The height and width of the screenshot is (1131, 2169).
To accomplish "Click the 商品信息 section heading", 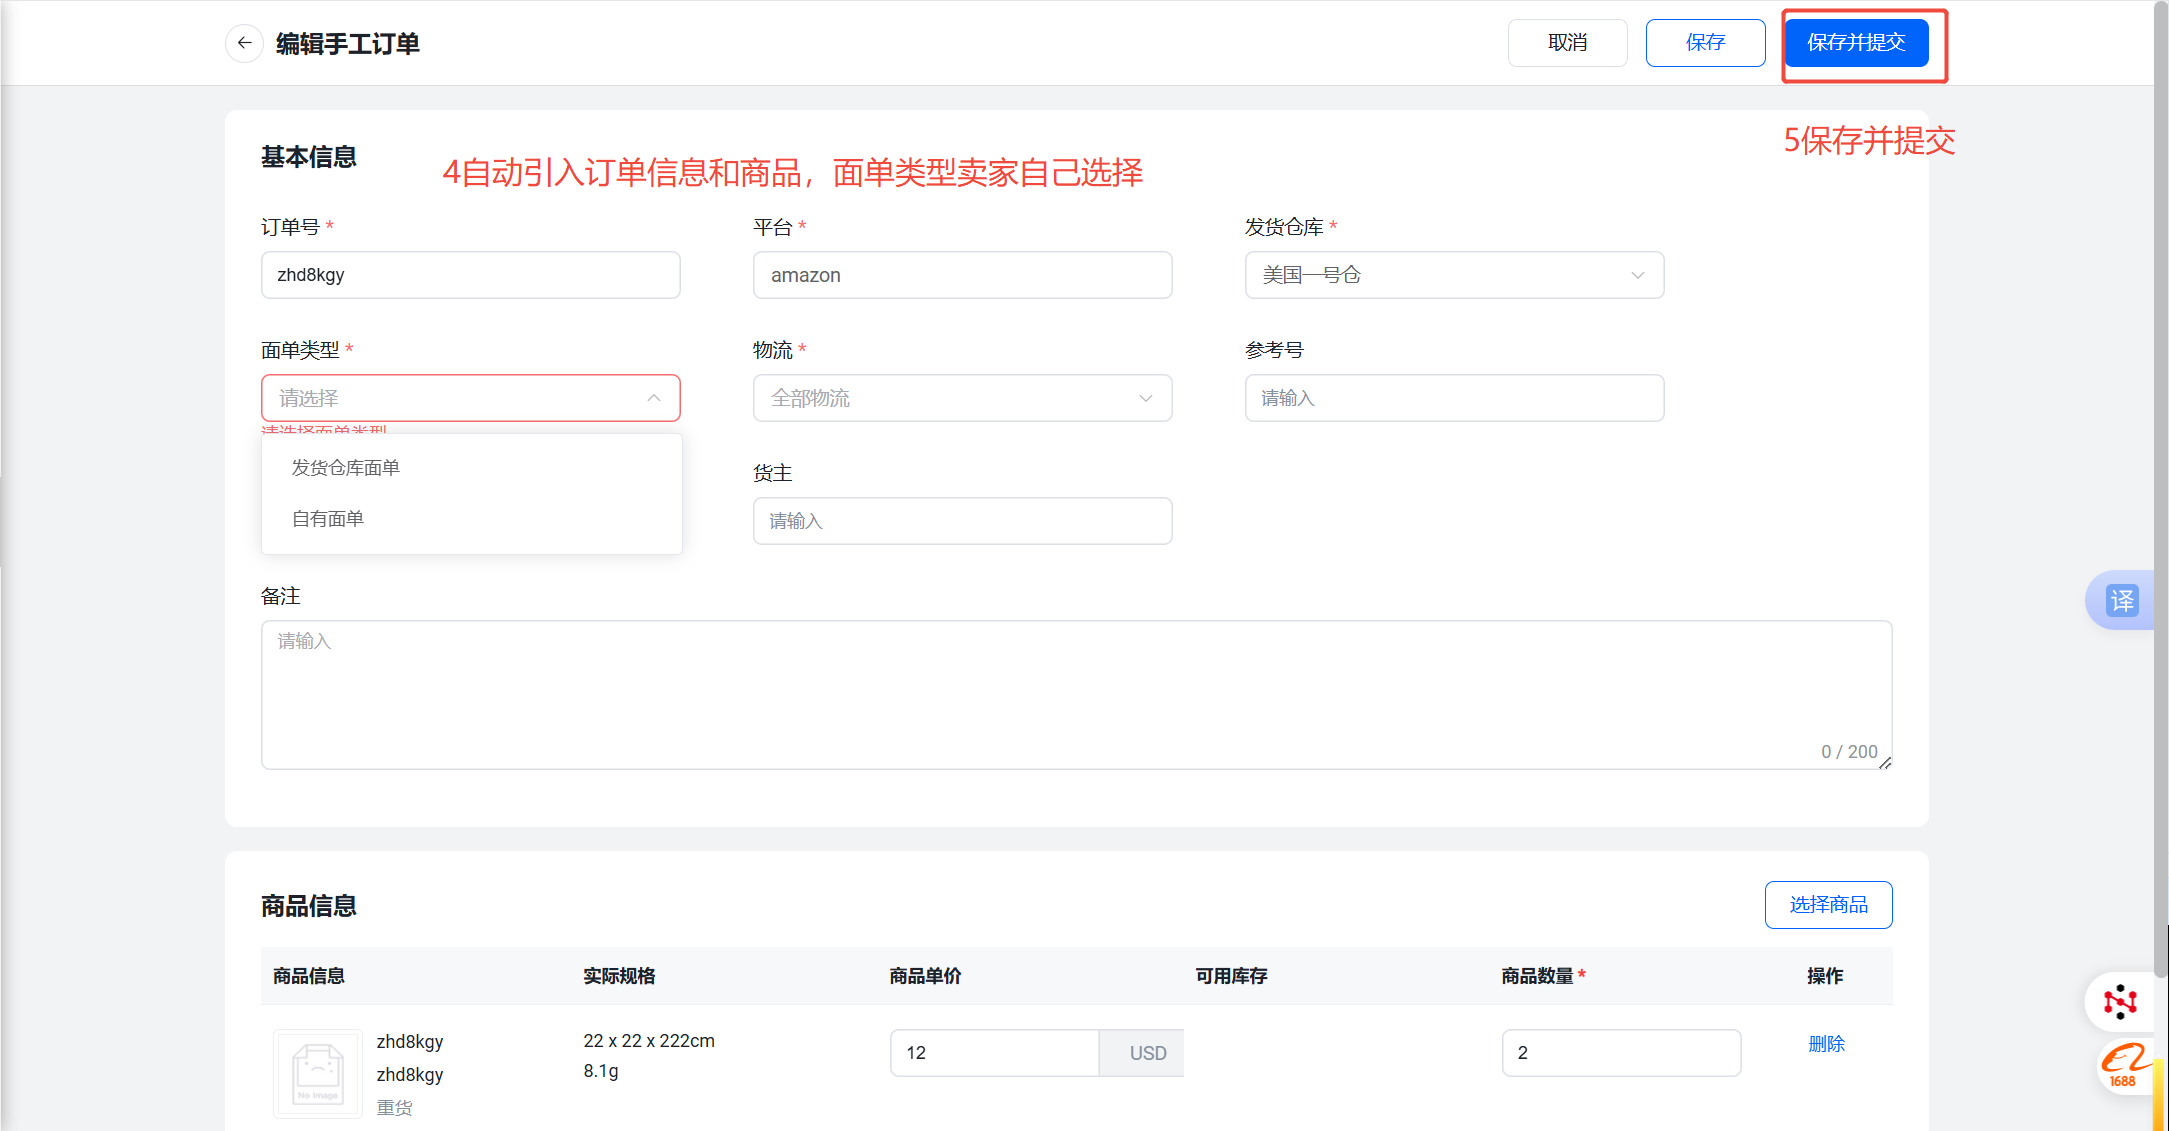I will (x=309, y=906).
